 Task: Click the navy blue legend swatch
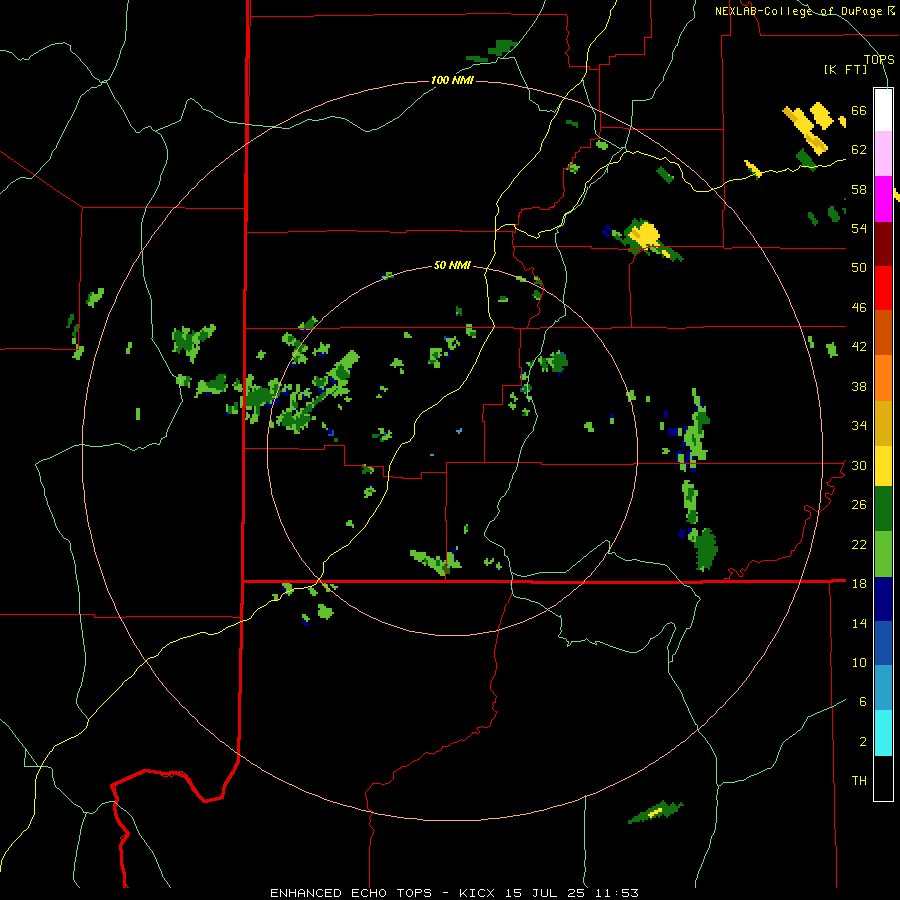[883, 599]
